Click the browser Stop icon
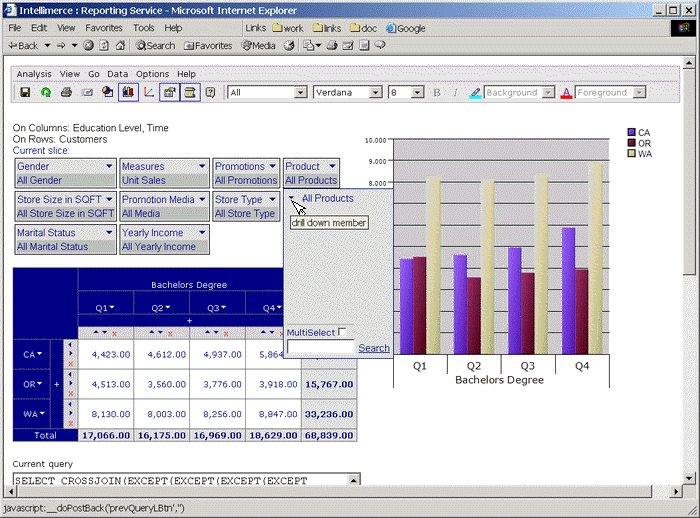Screen dimensions: 700x518 pos(88,46)
